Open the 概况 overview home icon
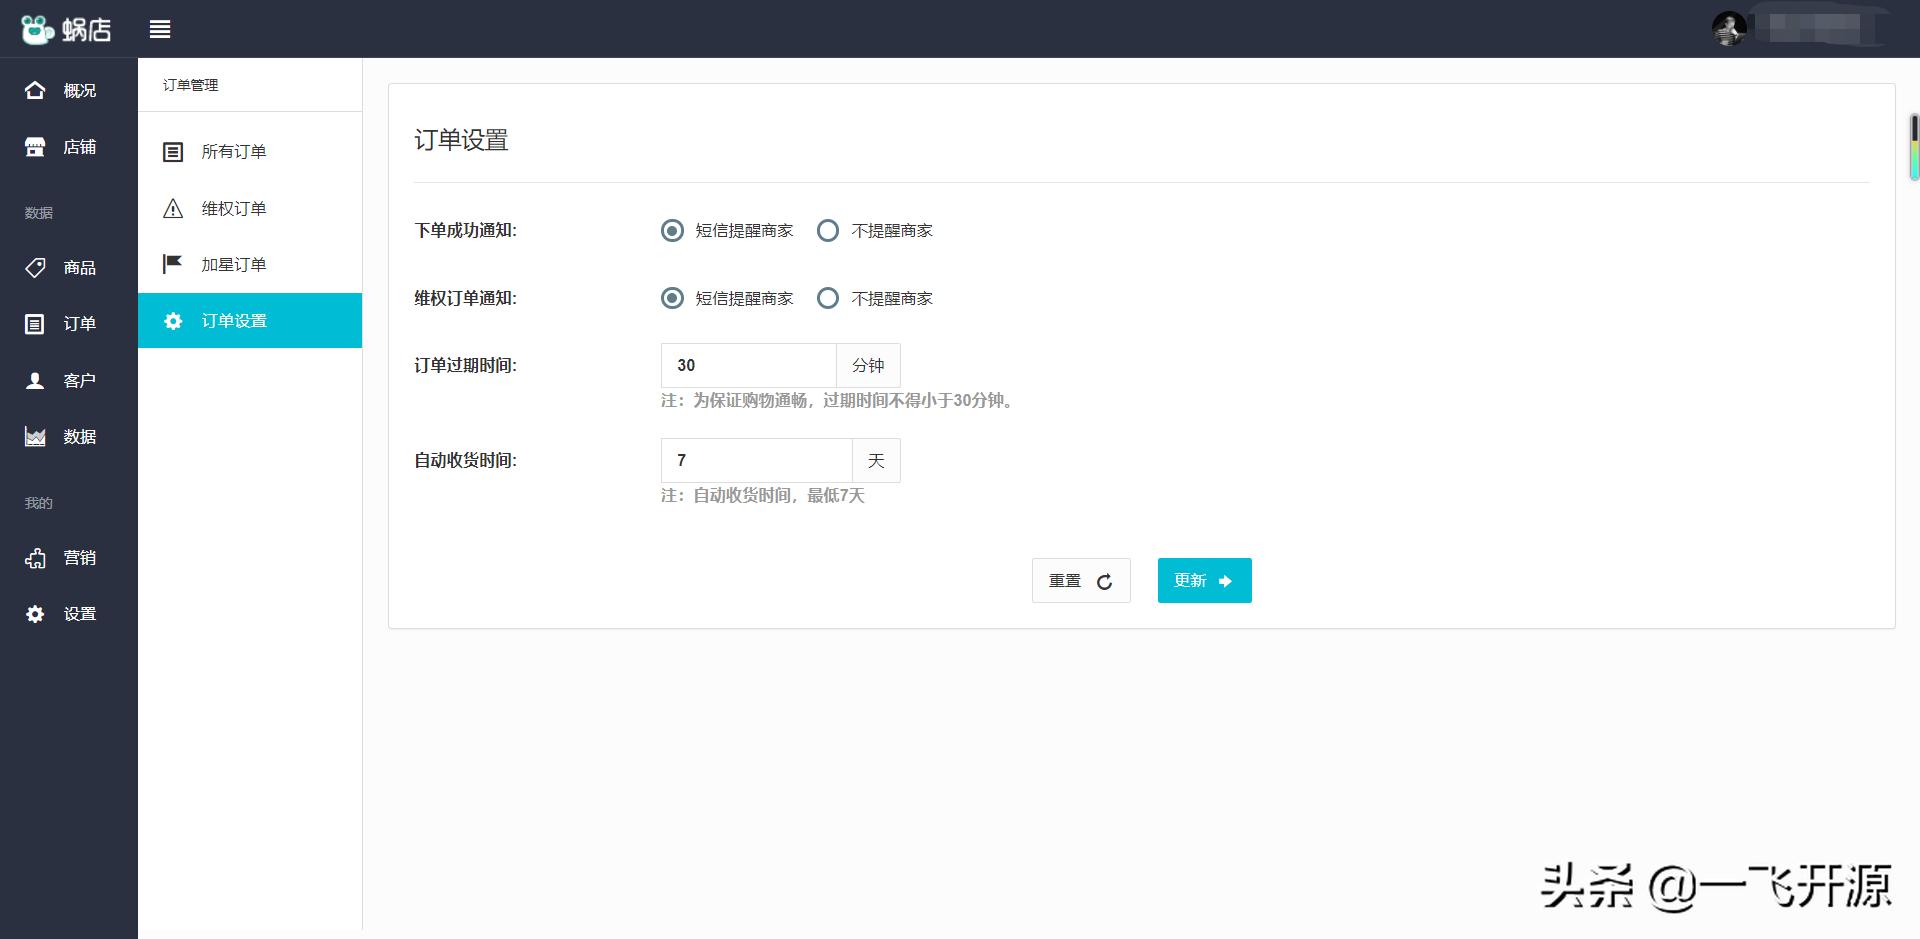 pyautogui.click(x=35, y=90)
